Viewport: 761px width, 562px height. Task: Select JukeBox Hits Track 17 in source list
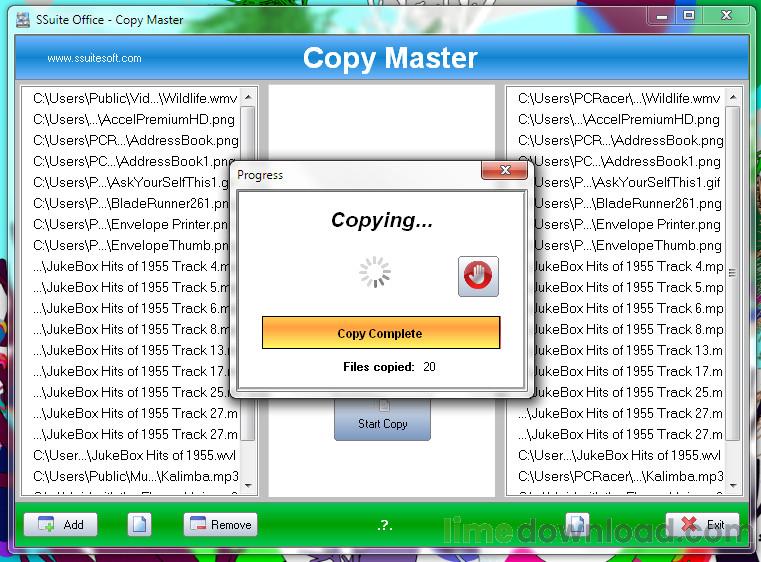click(x=132, y=371)
